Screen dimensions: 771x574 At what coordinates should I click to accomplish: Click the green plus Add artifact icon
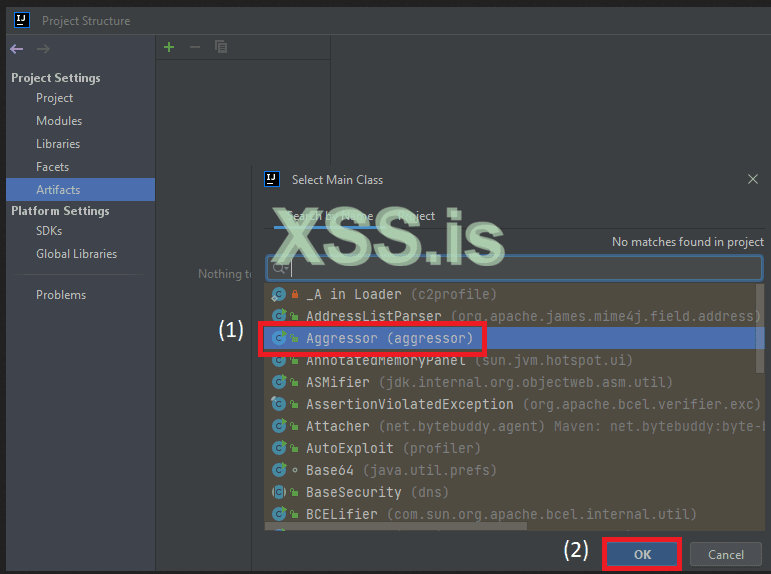click(x=169, y=47)
